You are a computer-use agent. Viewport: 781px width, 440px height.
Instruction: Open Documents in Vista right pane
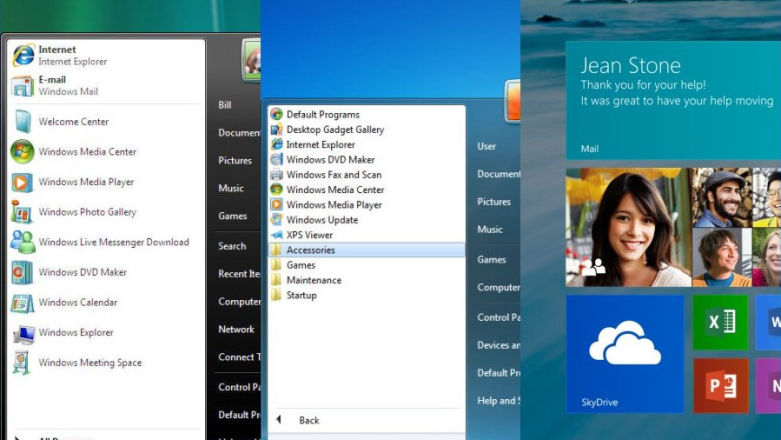pos(239,133)
